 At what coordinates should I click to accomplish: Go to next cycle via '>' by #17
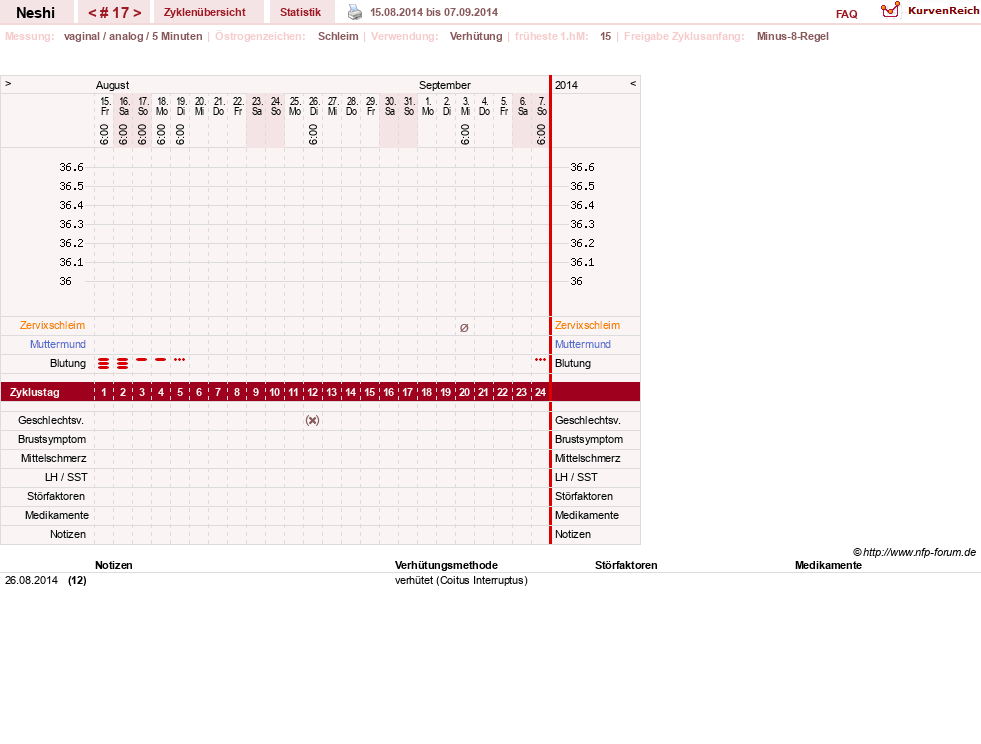pyautogui.click(x=137, y=13)
